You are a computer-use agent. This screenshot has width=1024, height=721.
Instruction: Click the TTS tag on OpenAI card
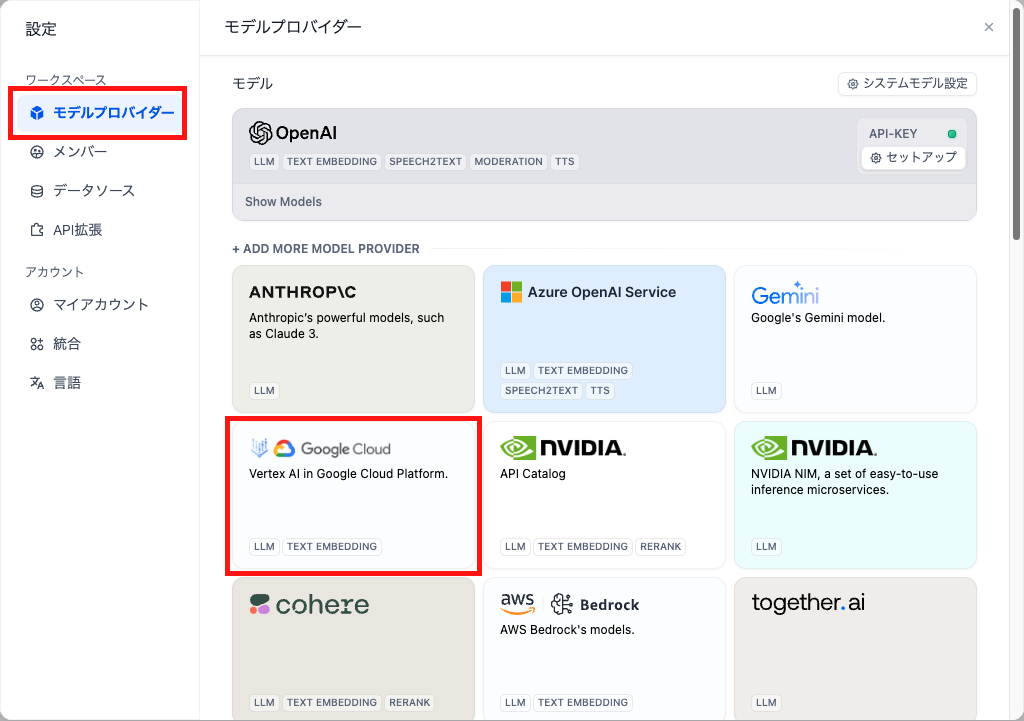tap(565, 161)
